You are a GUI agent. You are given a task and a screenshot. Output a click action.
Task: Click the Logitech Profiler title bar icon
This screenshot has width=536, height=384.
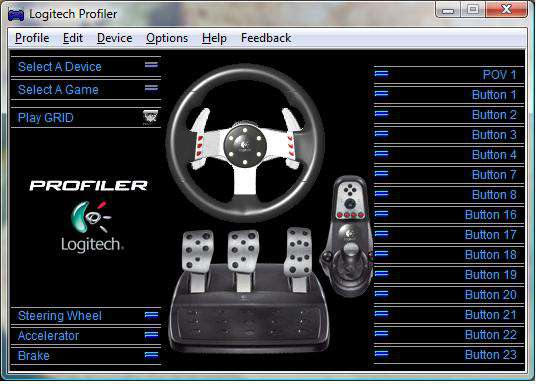pos(16,15)
